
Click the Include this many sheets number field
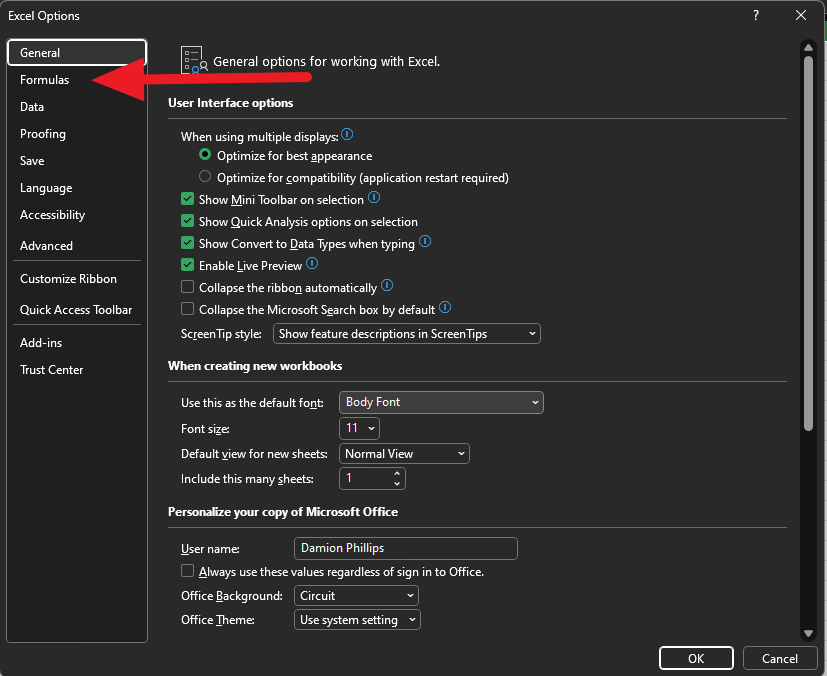click(x=366, y=479)
